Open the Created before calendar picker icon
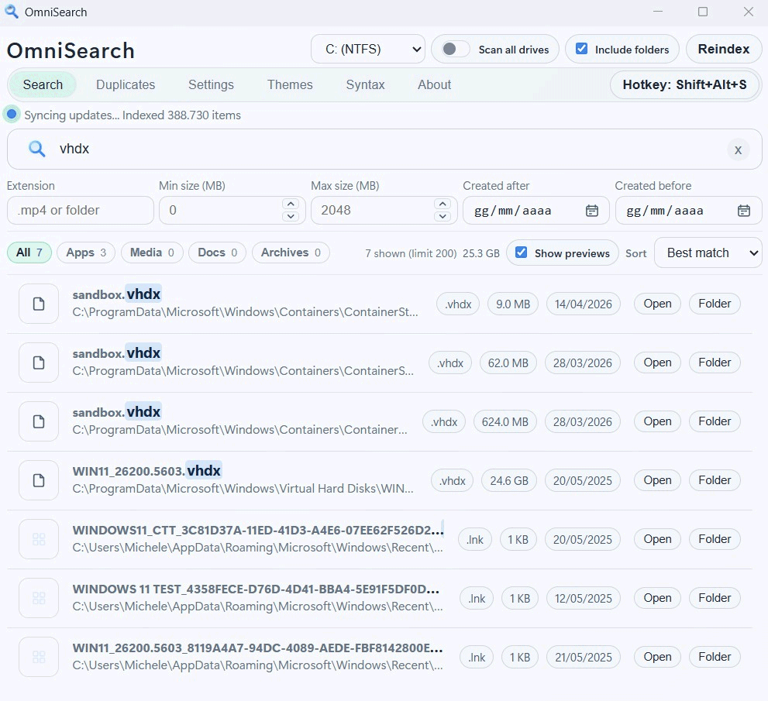 click(743, 211)
